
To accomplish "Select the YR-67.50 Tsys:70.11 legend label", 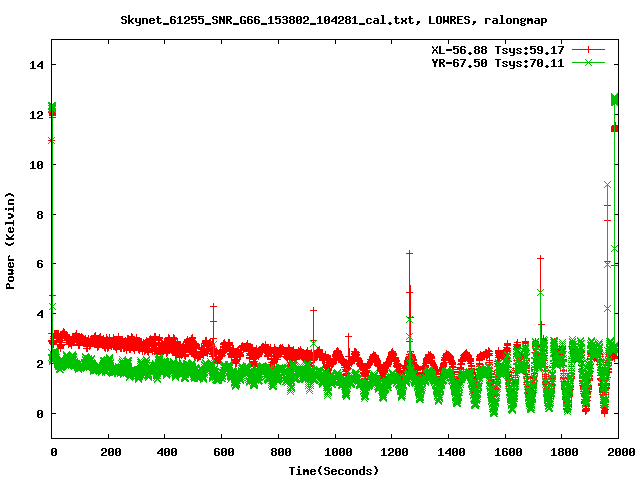I will (x=498, y=63).
